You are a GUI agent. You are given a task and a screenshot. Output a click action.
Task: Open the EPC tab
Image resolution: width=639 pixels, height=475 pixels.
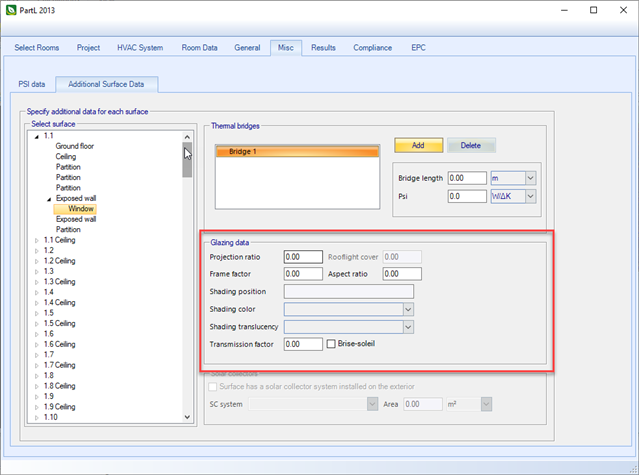click(418, 48)
